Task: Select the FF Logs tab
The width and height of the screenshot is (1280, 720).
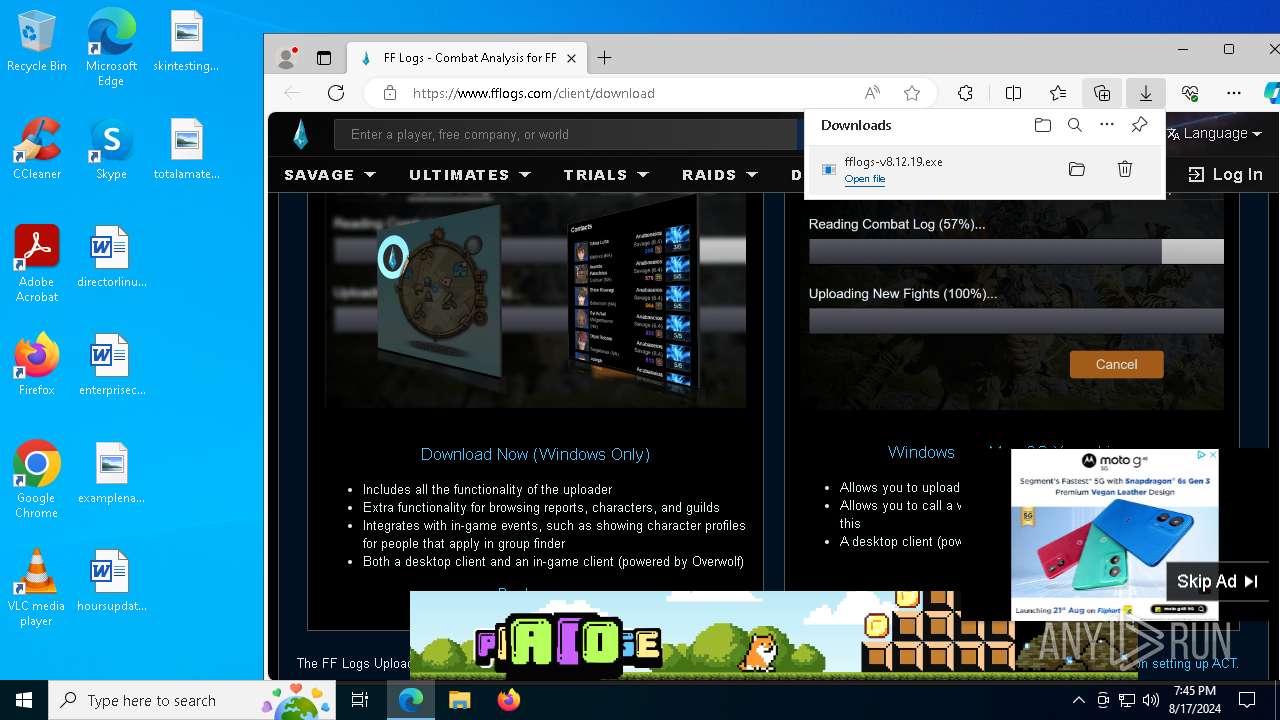Action: pyautogui.click(x=467, y=58)
